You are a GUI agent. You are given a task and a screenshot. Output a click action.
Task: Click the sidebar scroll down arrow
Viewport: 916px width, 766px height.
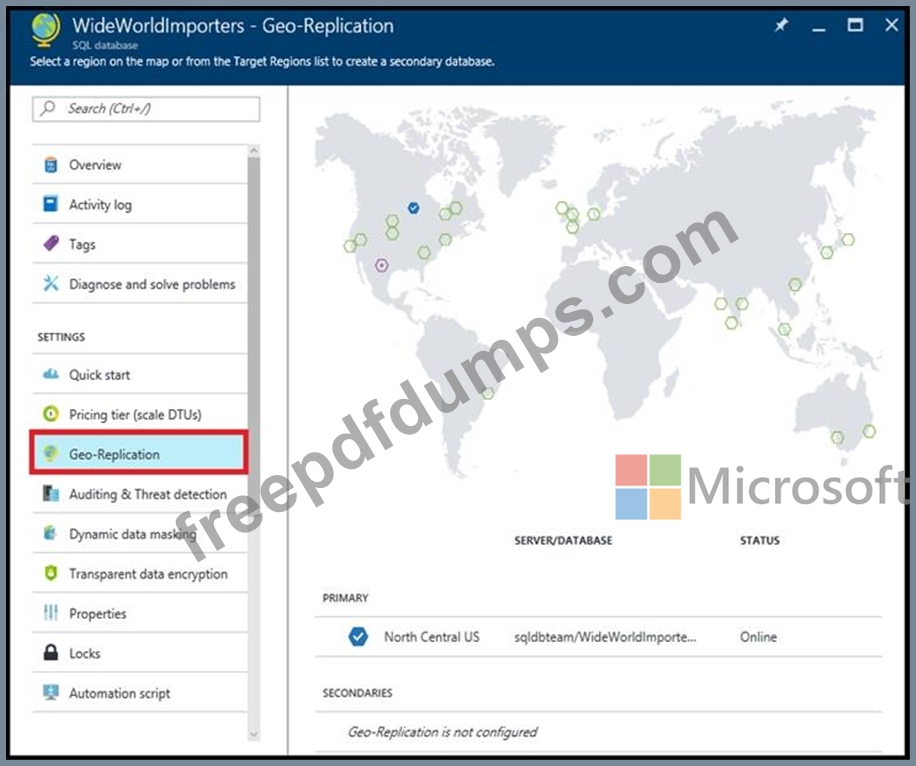(x=254, y=734)
